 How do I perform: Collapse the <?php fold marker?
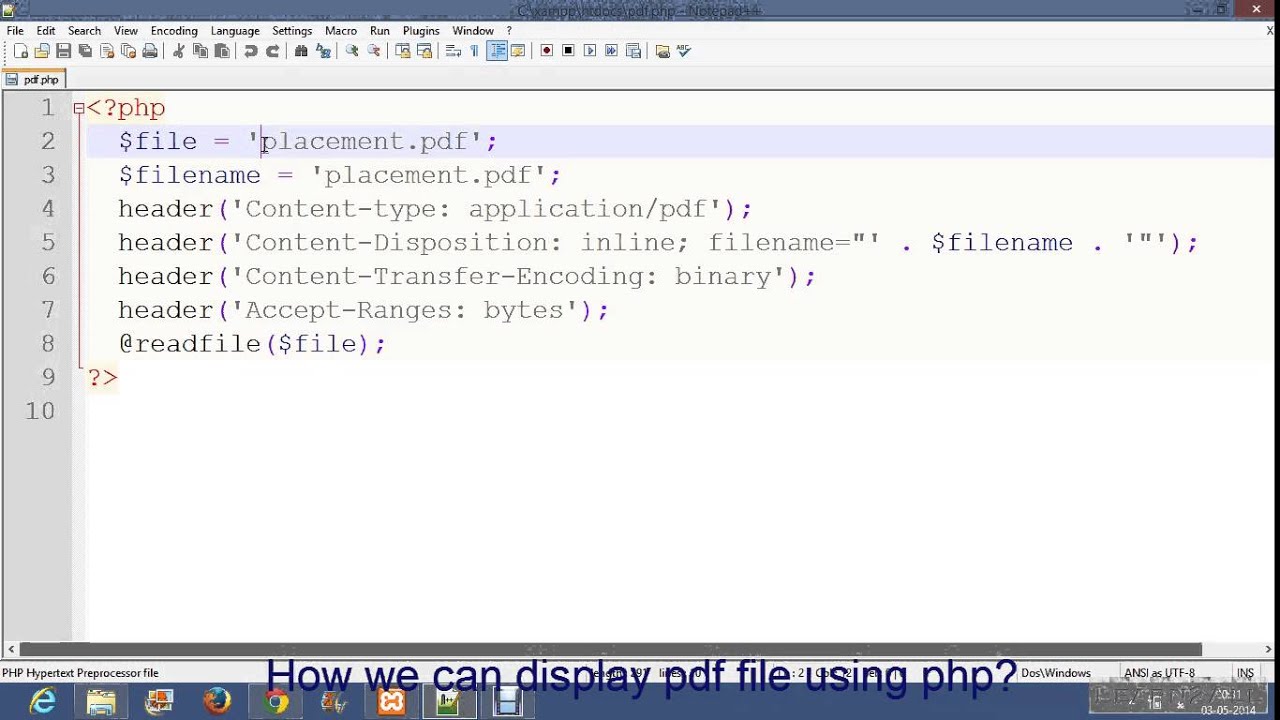pyautogui.click(x=78, y=108)
